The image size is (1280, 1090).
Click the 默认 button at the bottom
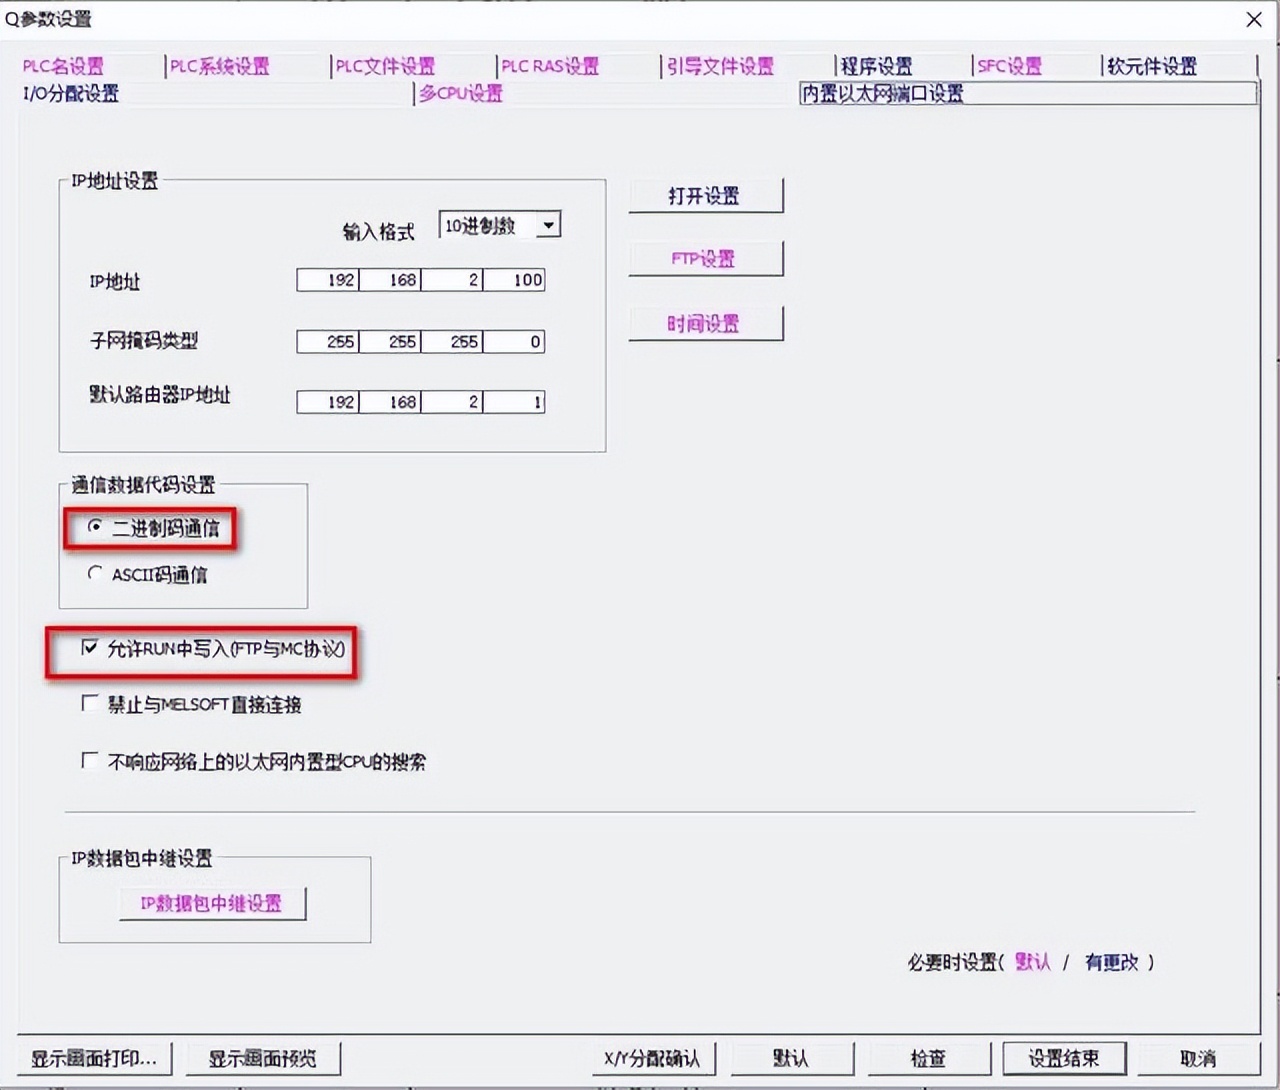click(x=792, y=1058)
